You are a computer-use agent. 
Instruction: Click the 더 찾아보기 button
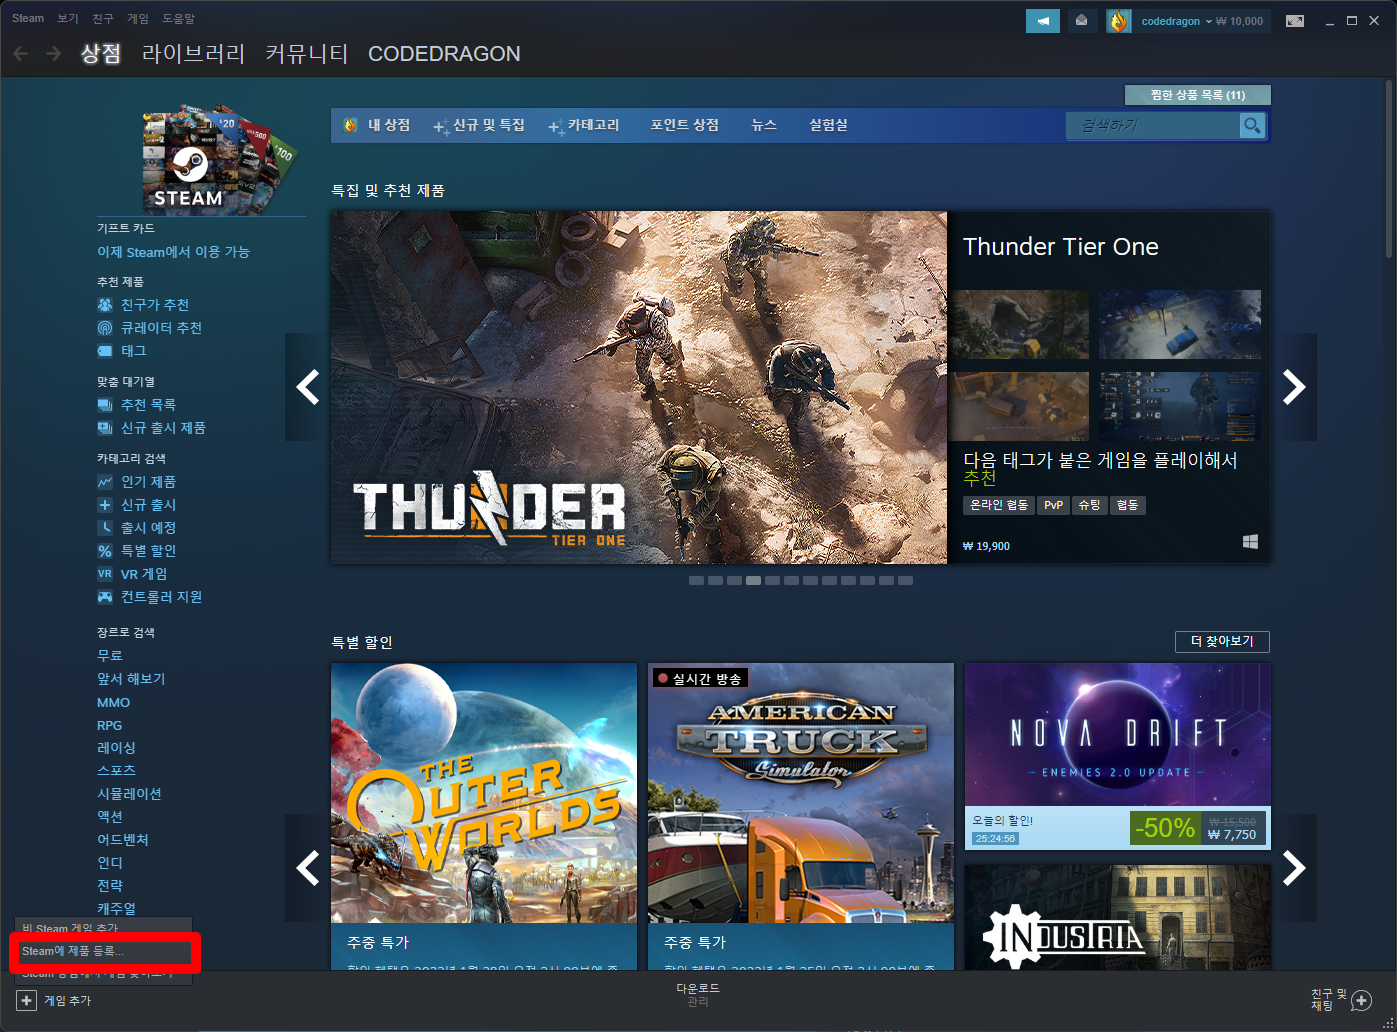(x=1222, y=641)
